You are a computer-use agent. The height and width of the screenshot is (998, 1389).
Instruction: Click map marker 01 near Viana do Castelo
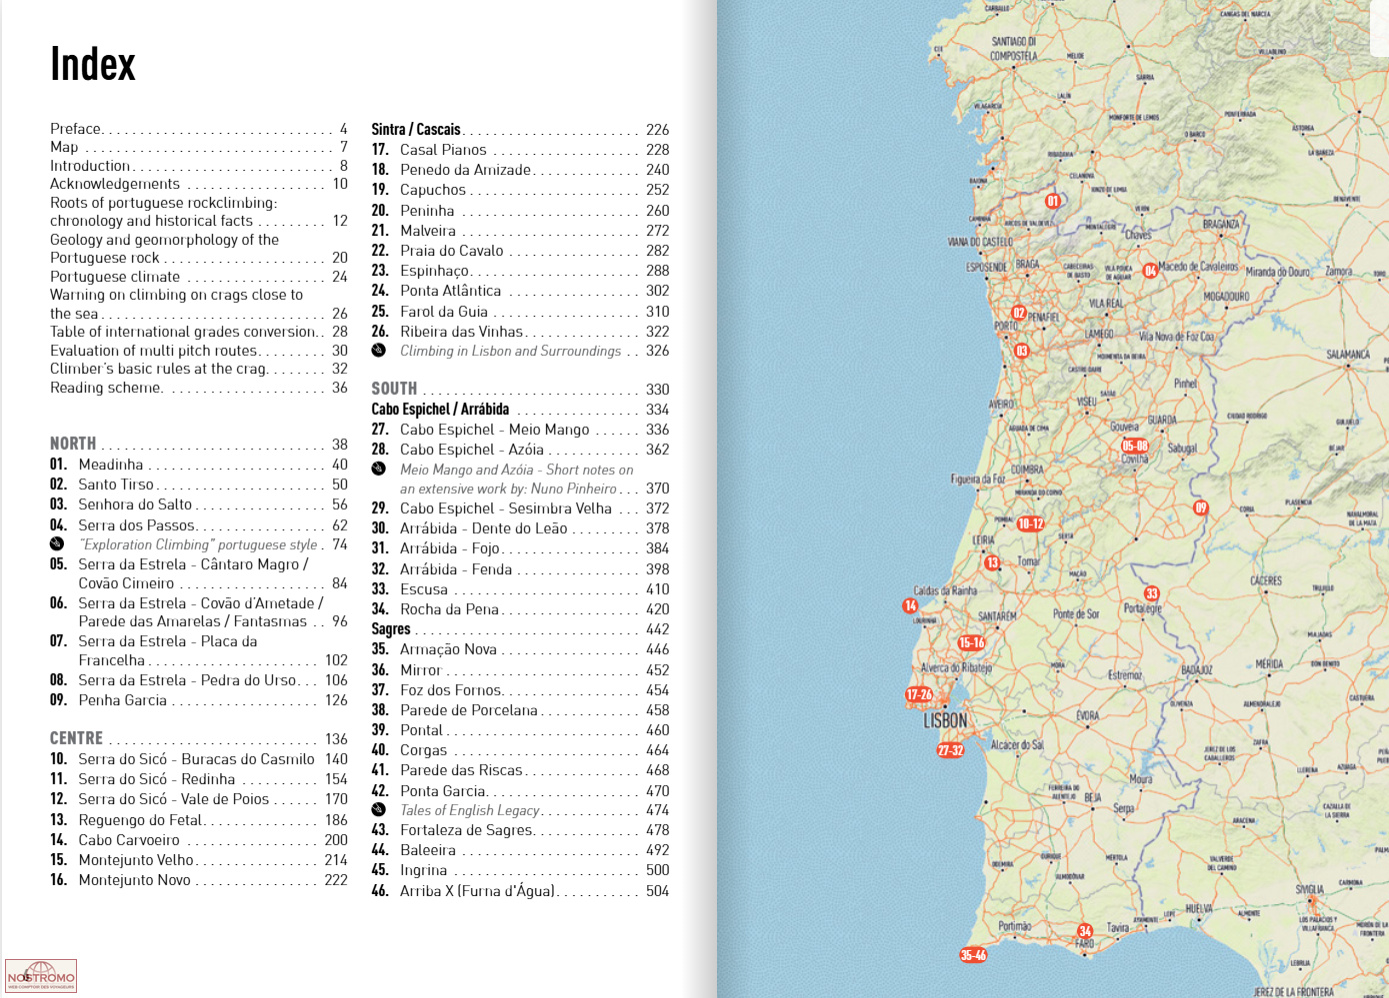click(1052, 201)
